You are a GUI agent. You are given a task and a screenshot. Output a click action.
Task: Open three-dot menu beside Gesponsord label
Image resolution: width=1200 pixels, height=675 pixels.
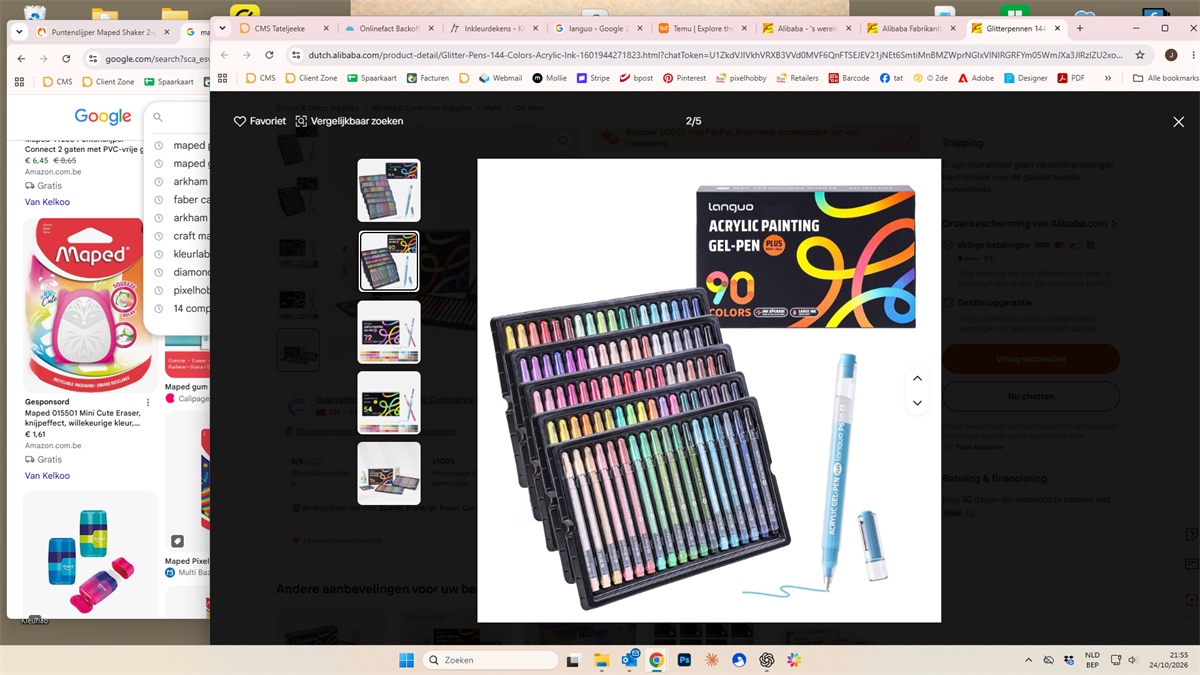tap(148, 403)
